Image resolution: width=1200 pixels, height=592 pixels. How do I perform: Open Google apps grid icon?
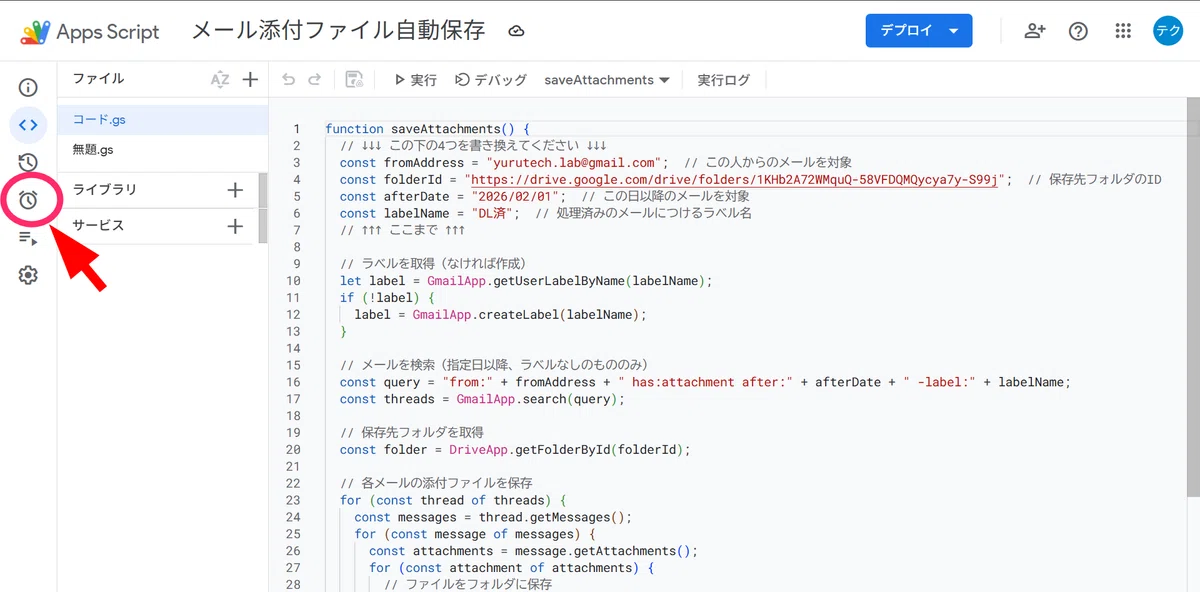pyautogui.click(x=1123, y=31)
